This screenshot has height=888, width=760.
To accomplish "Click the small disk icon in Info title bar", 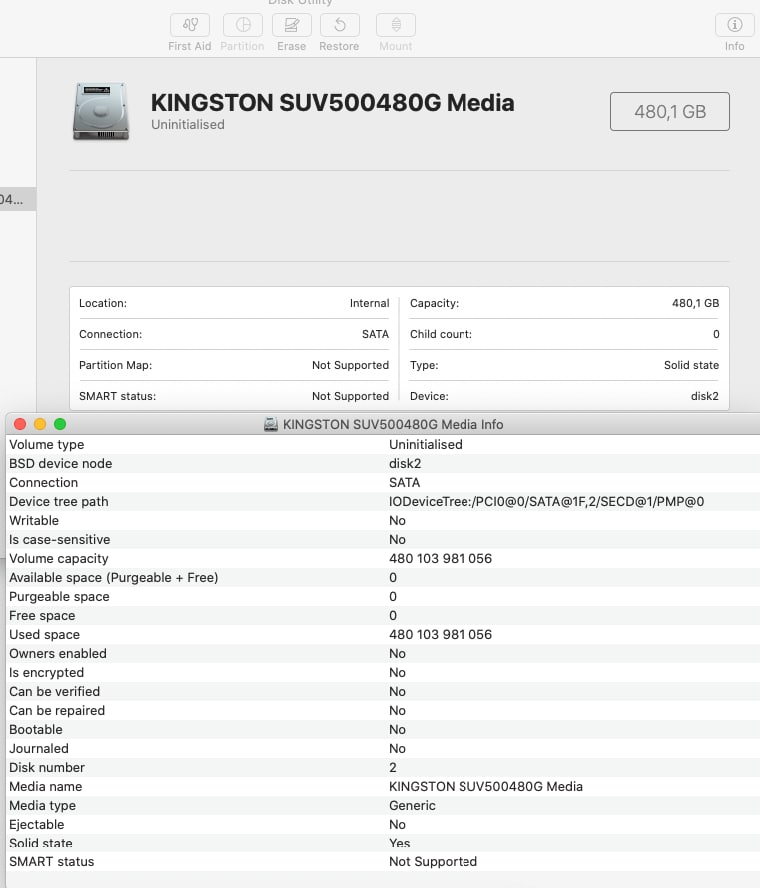I will coord(271,424).
